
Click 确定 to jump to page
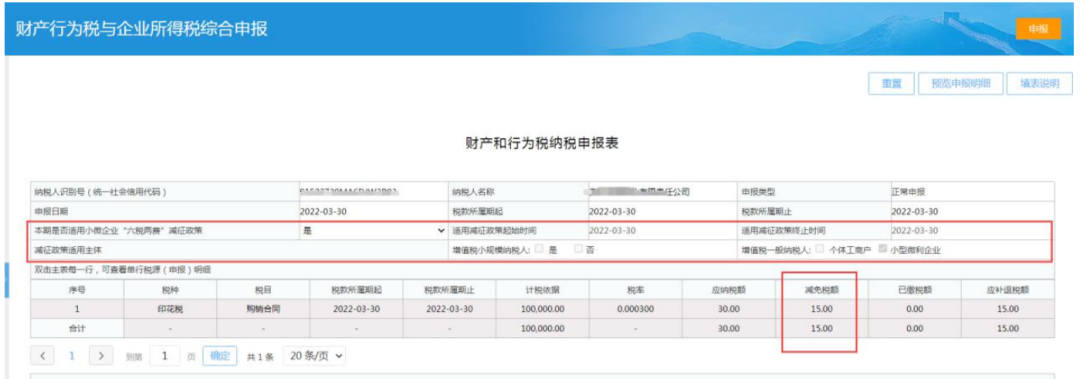tap(220, 356)
